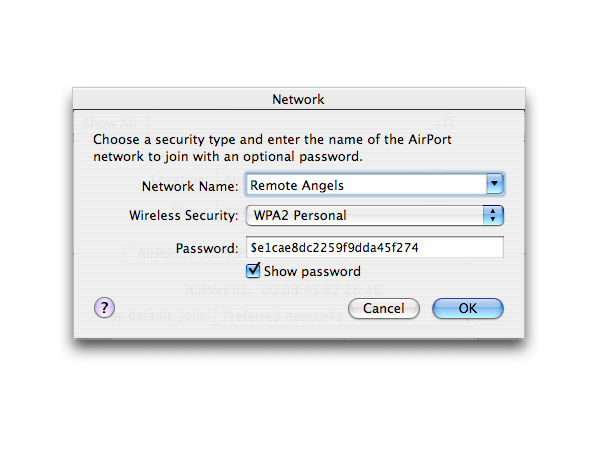Click the Network window title bar
This screenshot has width=600, height=450.
(x=298, y=99)
